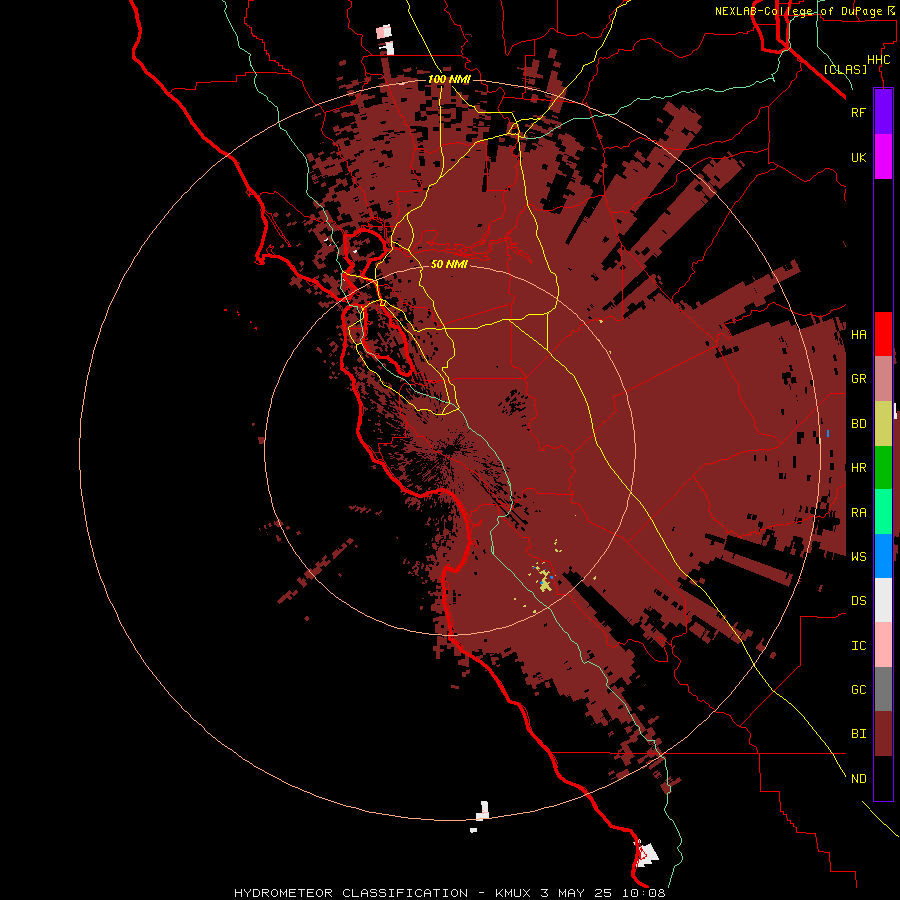Click the BD legend label
This screenshot has height=900, width=900.
tap(858, 424)
